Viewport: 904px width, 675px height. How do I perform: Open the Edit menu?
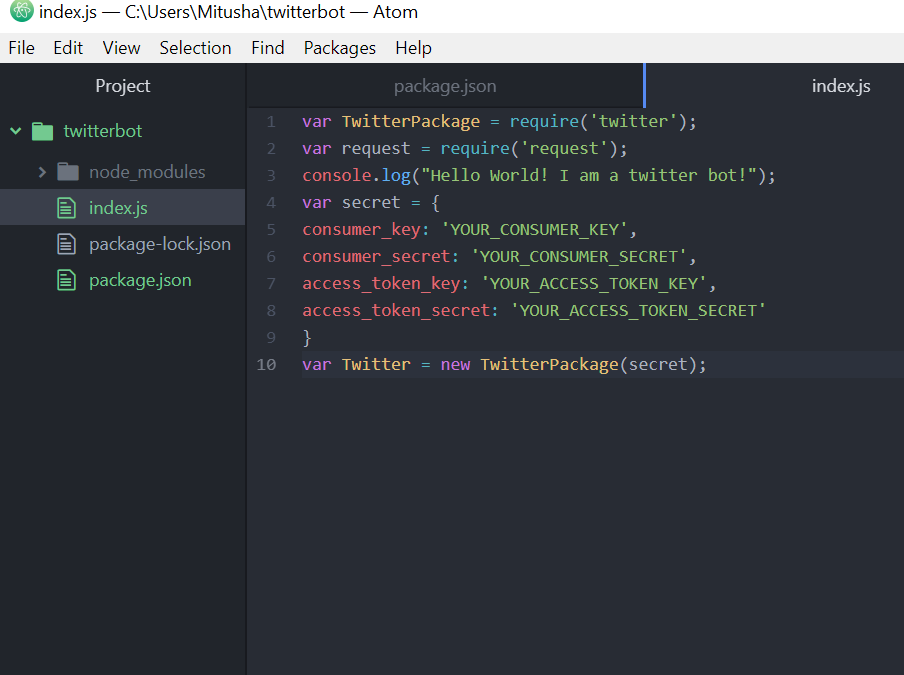[x=68, y=48]
